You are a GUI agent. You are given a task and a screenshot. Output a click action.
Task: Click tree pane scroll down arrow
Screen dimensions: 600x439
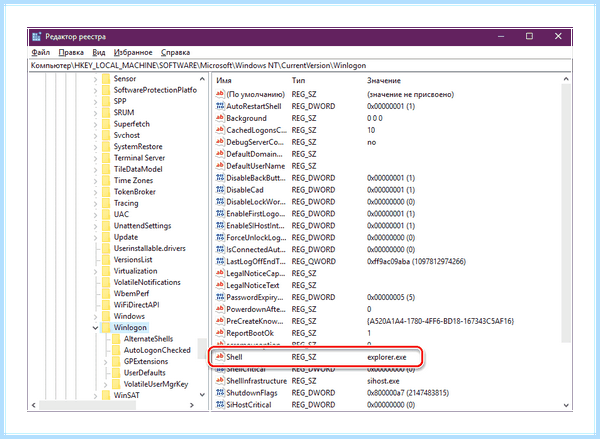pyautogui.click(x=202, y=395)
